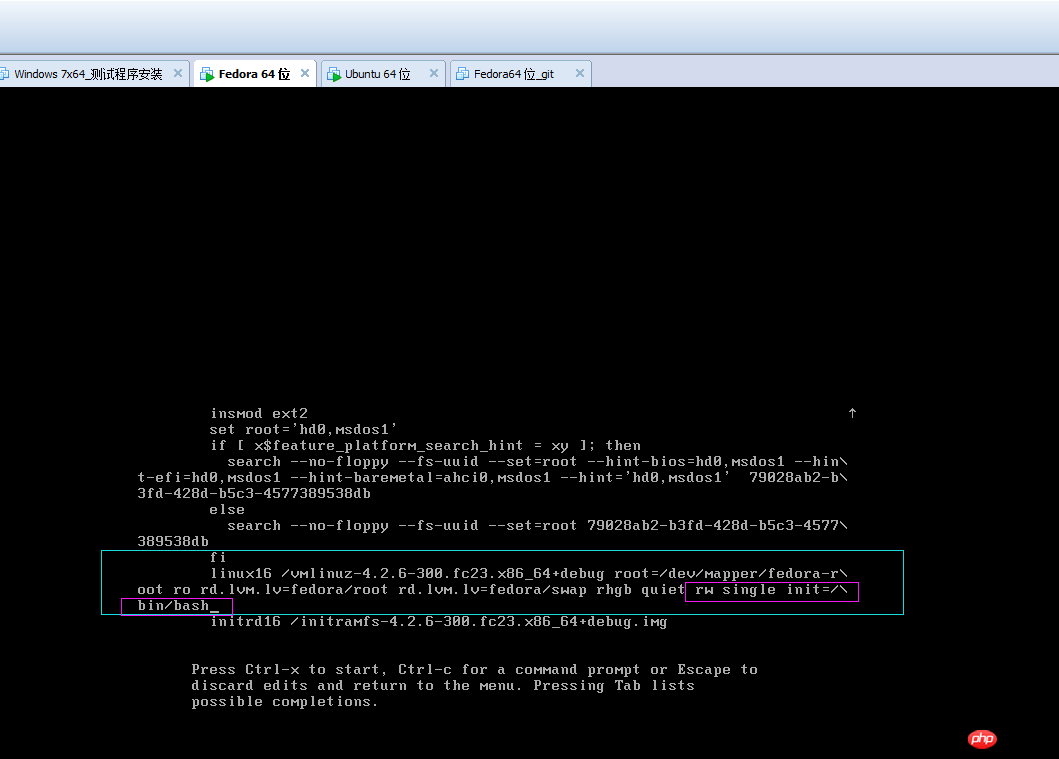Click the 'linux16 /vmlinuz-4.2.6-300' kernel line
The height and width of the screenshot is (759, 1059).
click(x=528, y=574)
